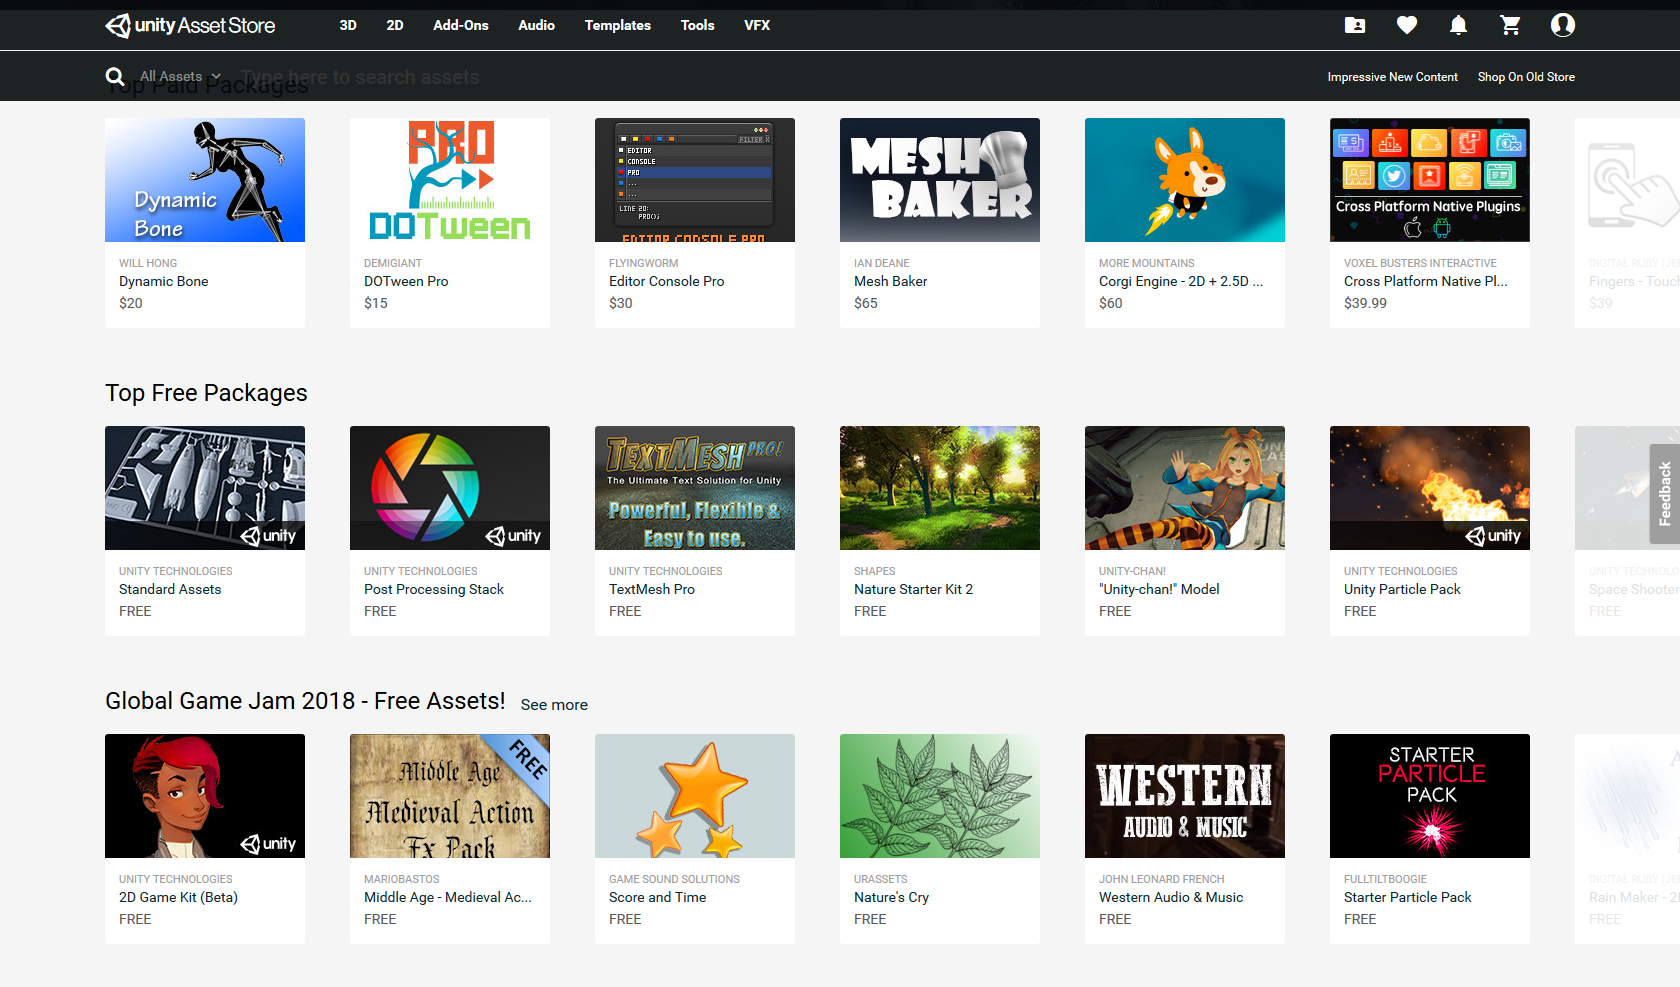Open the Corgi Engine thumbnail
1680x987 pixels.
click(x=1185, y=180)
